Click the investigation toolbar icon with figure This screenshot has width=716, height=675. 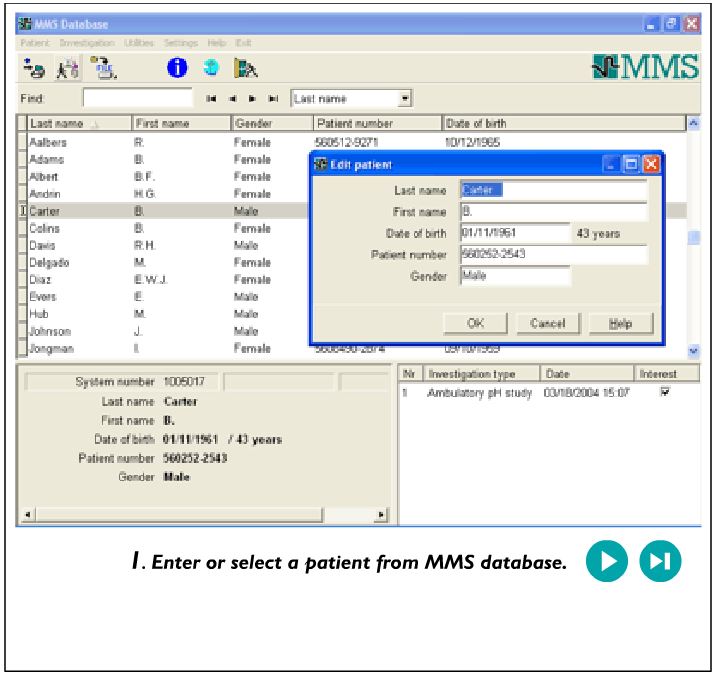click(67, 69)
